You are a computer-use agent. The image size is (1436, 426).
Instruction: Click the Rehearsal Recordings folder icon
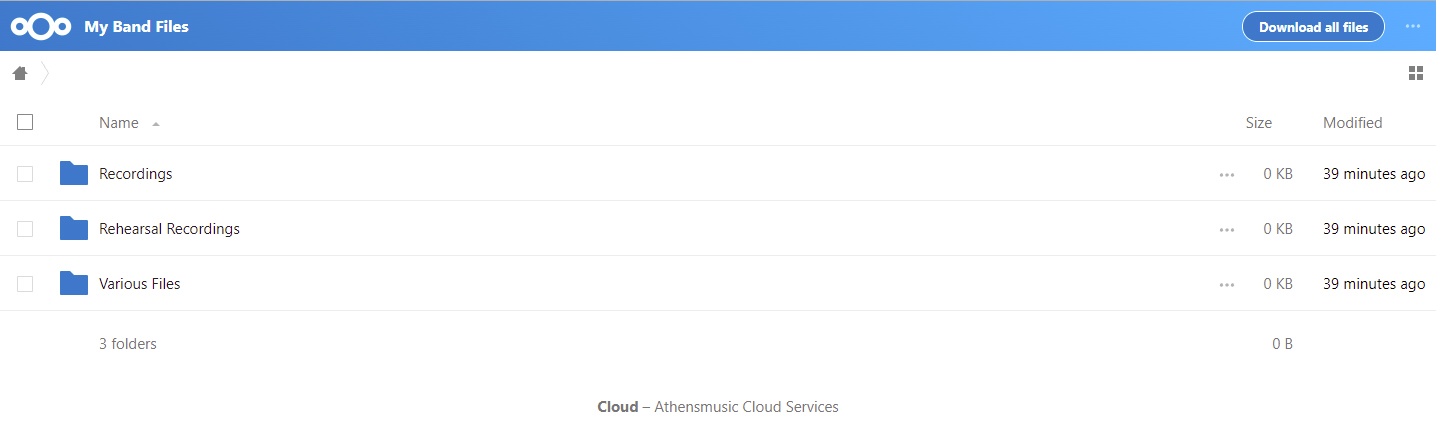coord(74,229)
